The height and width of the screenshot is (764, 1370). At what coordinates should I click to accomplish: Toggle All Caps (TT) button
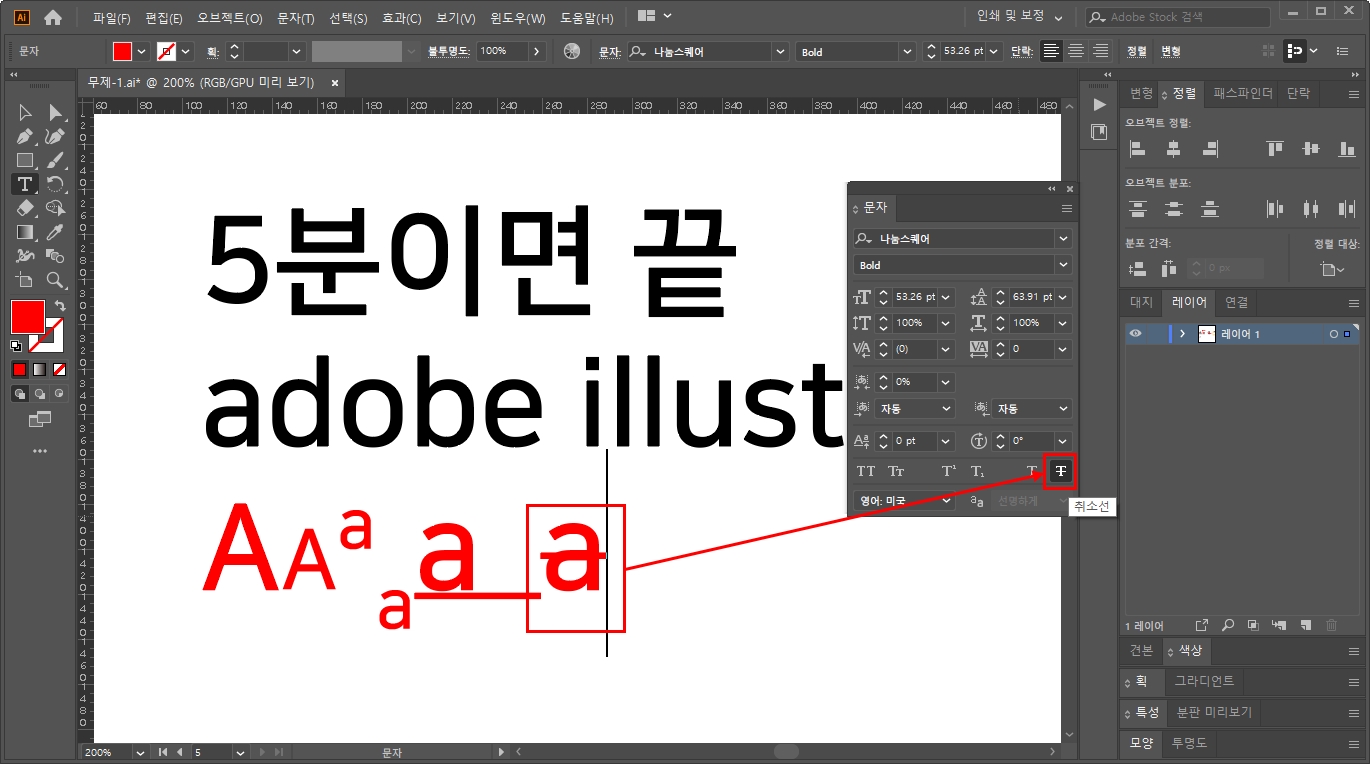866,471
